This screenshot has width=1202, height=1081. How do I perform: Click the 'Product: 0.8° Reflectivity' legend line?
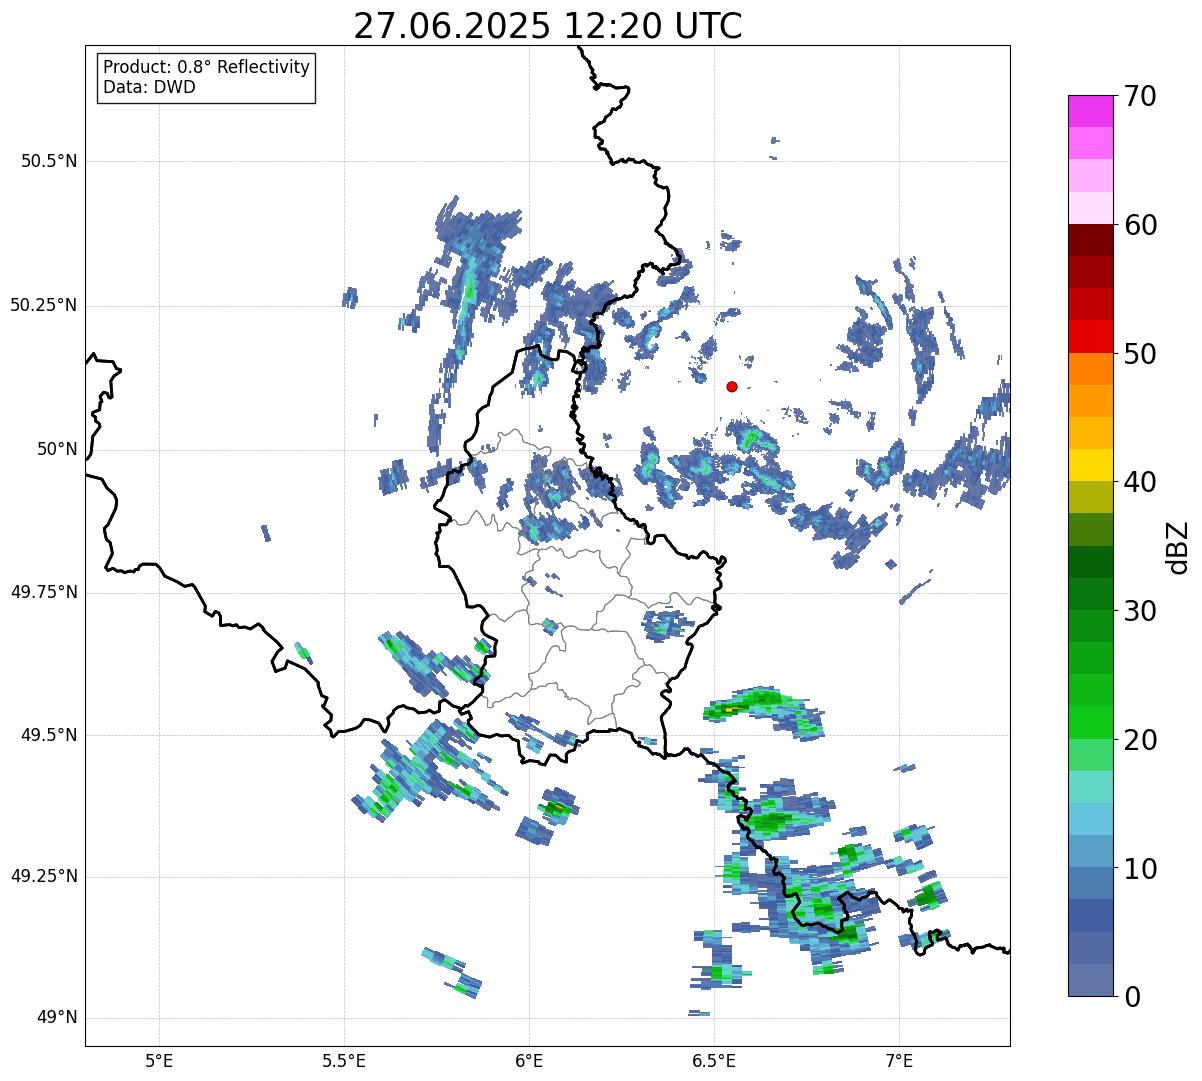click(x=207, y=68)
